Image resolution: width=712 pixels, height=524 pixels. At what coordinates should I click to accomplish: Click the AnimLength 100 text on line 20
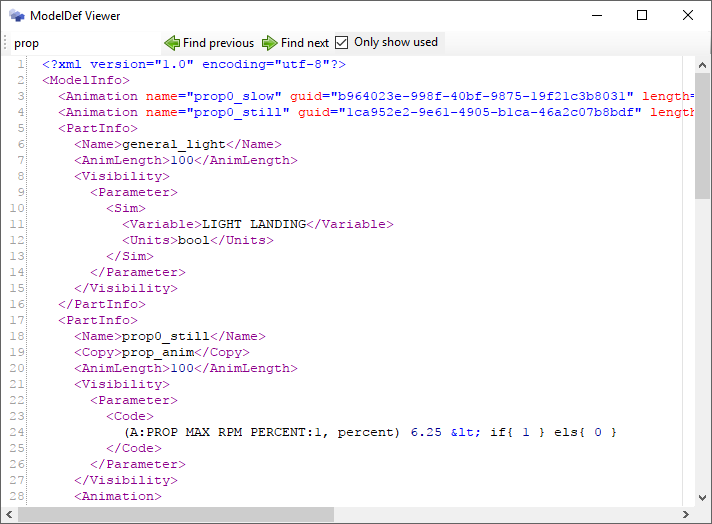[x=186, y=368]
